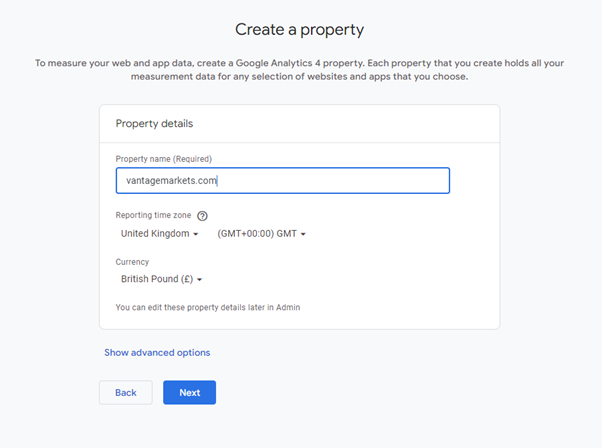Open the British Pound (£) currency dropdown
This screenshot has height=448, width=602.
click(161, 280)
